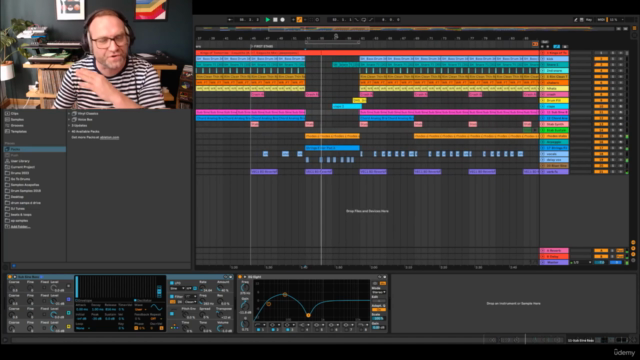Image resolution: width=640 pixels, height=360 pixels.
Task: Select Current Project in Places
Action: (x=22, y=167)
